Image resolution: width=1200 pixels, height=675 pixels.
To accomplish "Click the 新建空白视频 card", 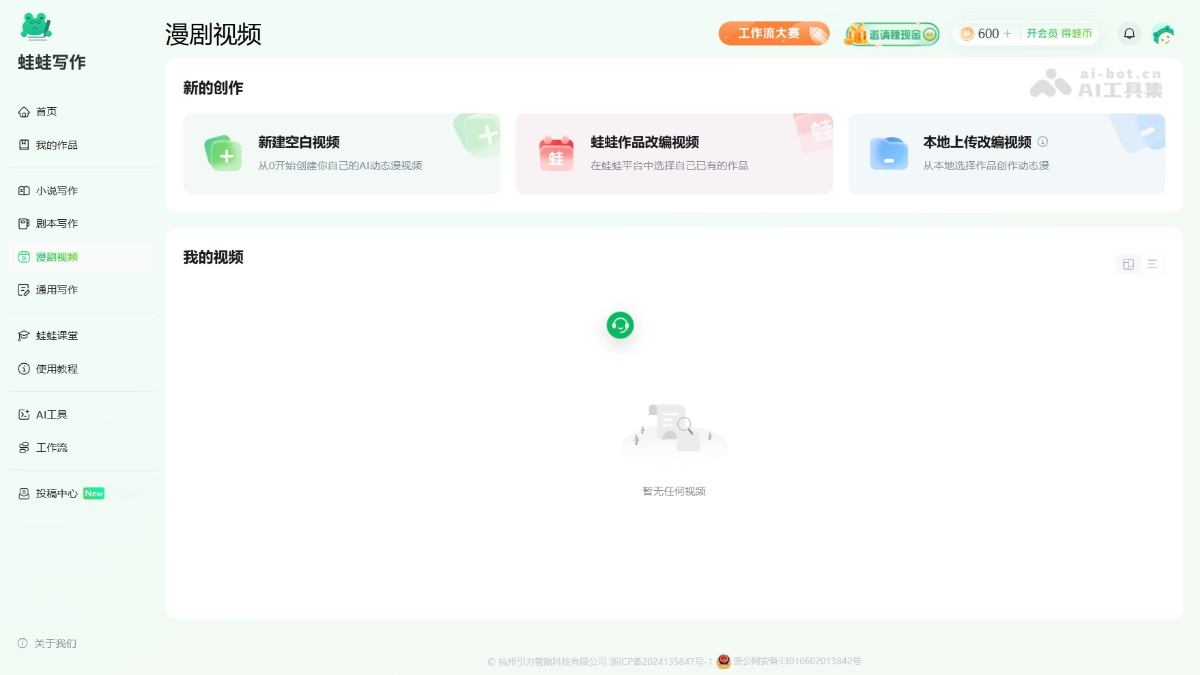I will [x=341, y=153].
